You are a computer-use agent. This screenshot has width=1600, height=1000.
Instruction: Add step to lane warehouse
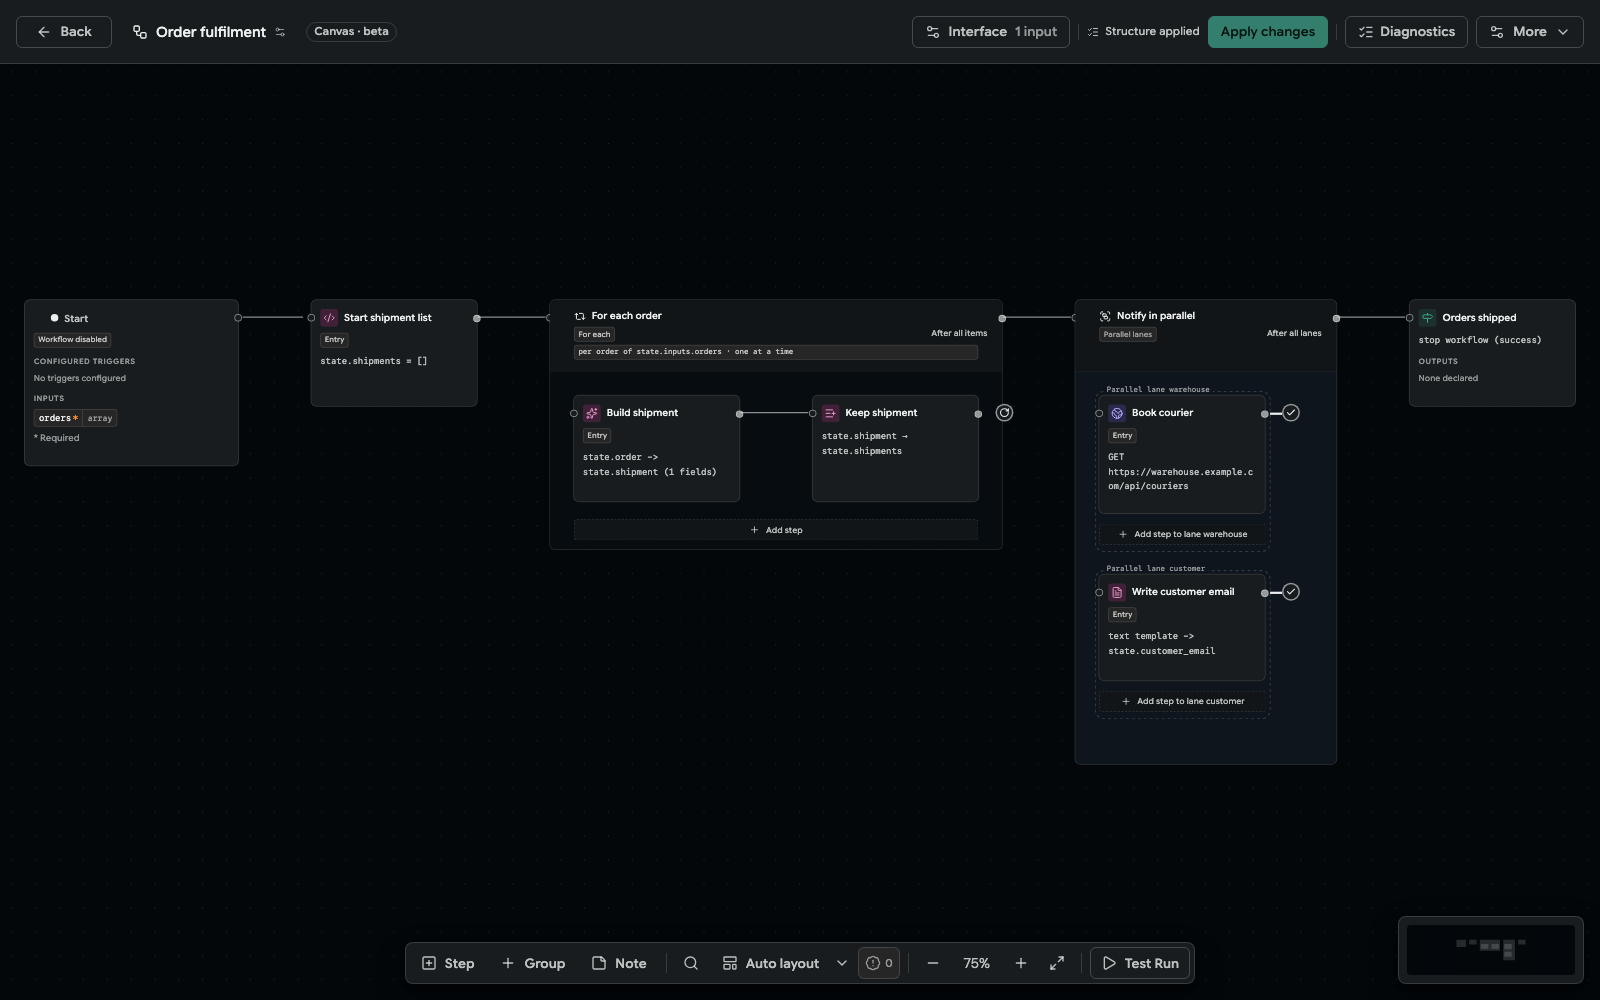(x=1183, y=534)
